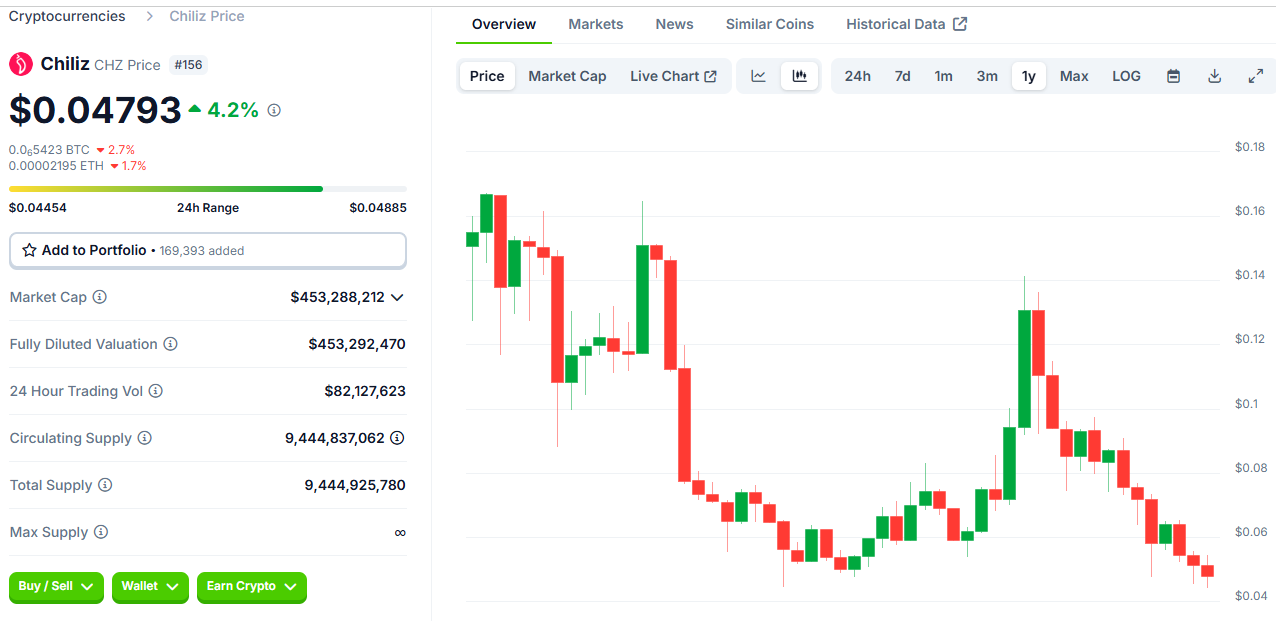Open the Similar Coins tab

pyautogui.click(x=769, y=23)
